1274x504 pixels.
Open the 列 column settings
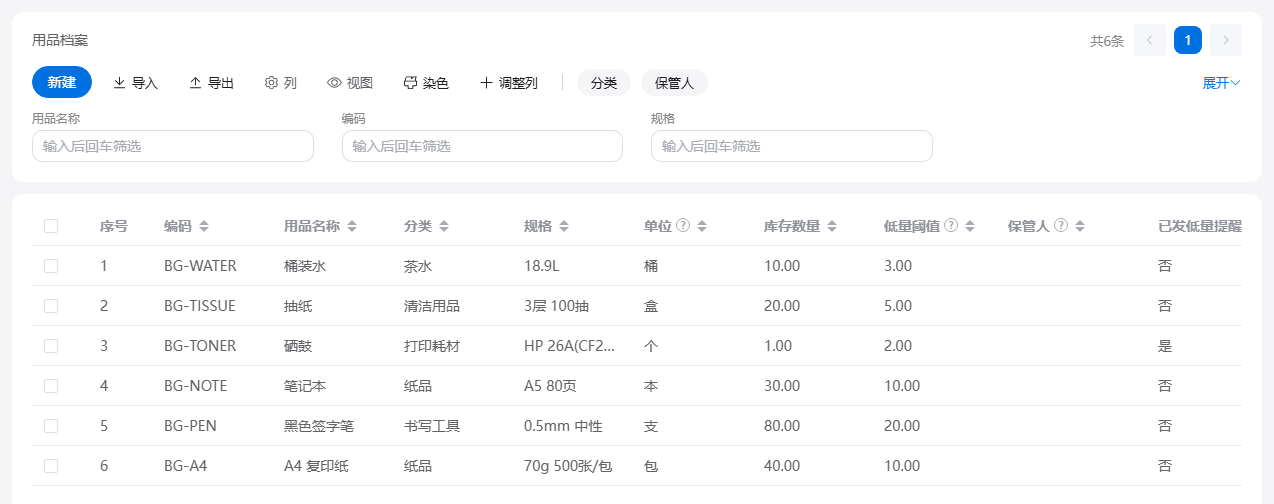[x=280, y=83]
